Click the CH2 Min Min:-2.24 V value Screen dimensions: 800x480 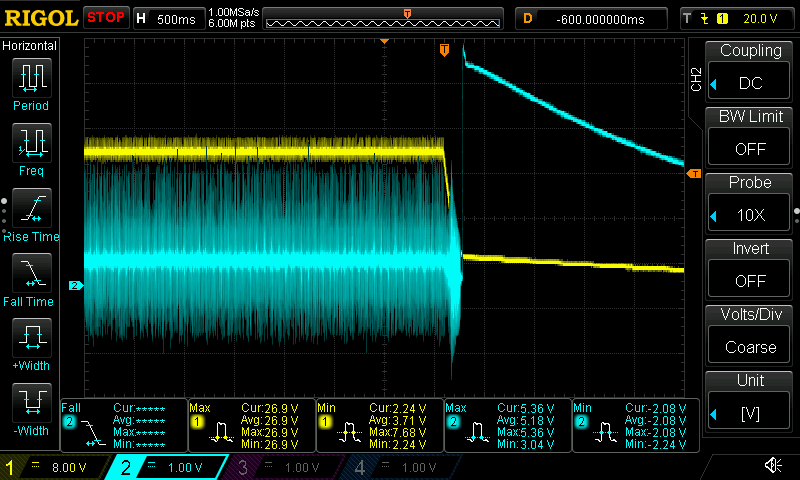[656, 444]
